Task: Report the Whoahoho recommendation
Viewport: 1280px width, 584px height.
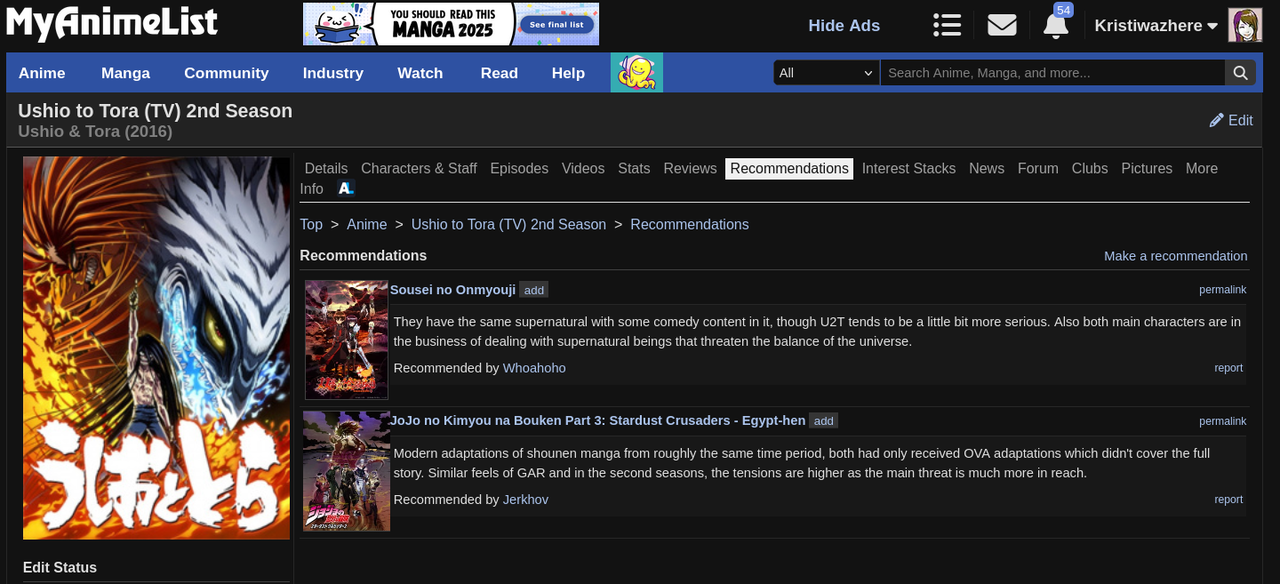Action: [1229, 368]
